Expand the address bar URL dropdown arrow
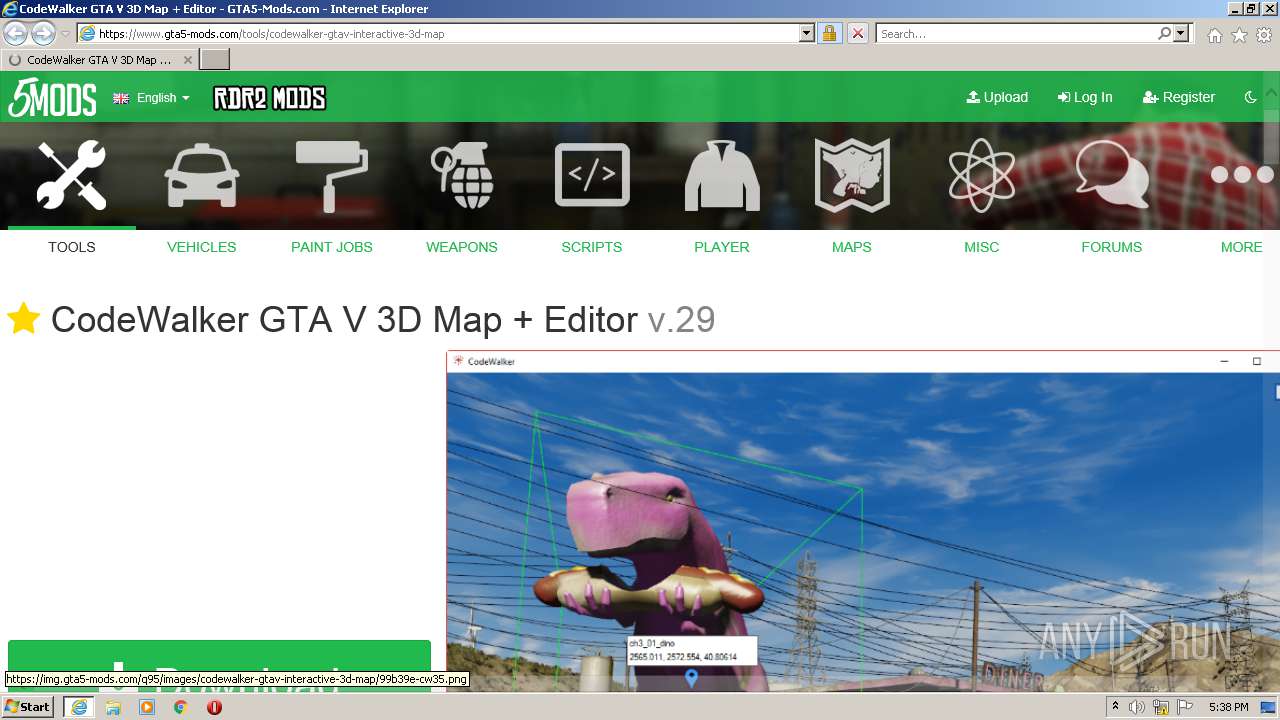1280x720 pixels. click(x=807, y=33)
